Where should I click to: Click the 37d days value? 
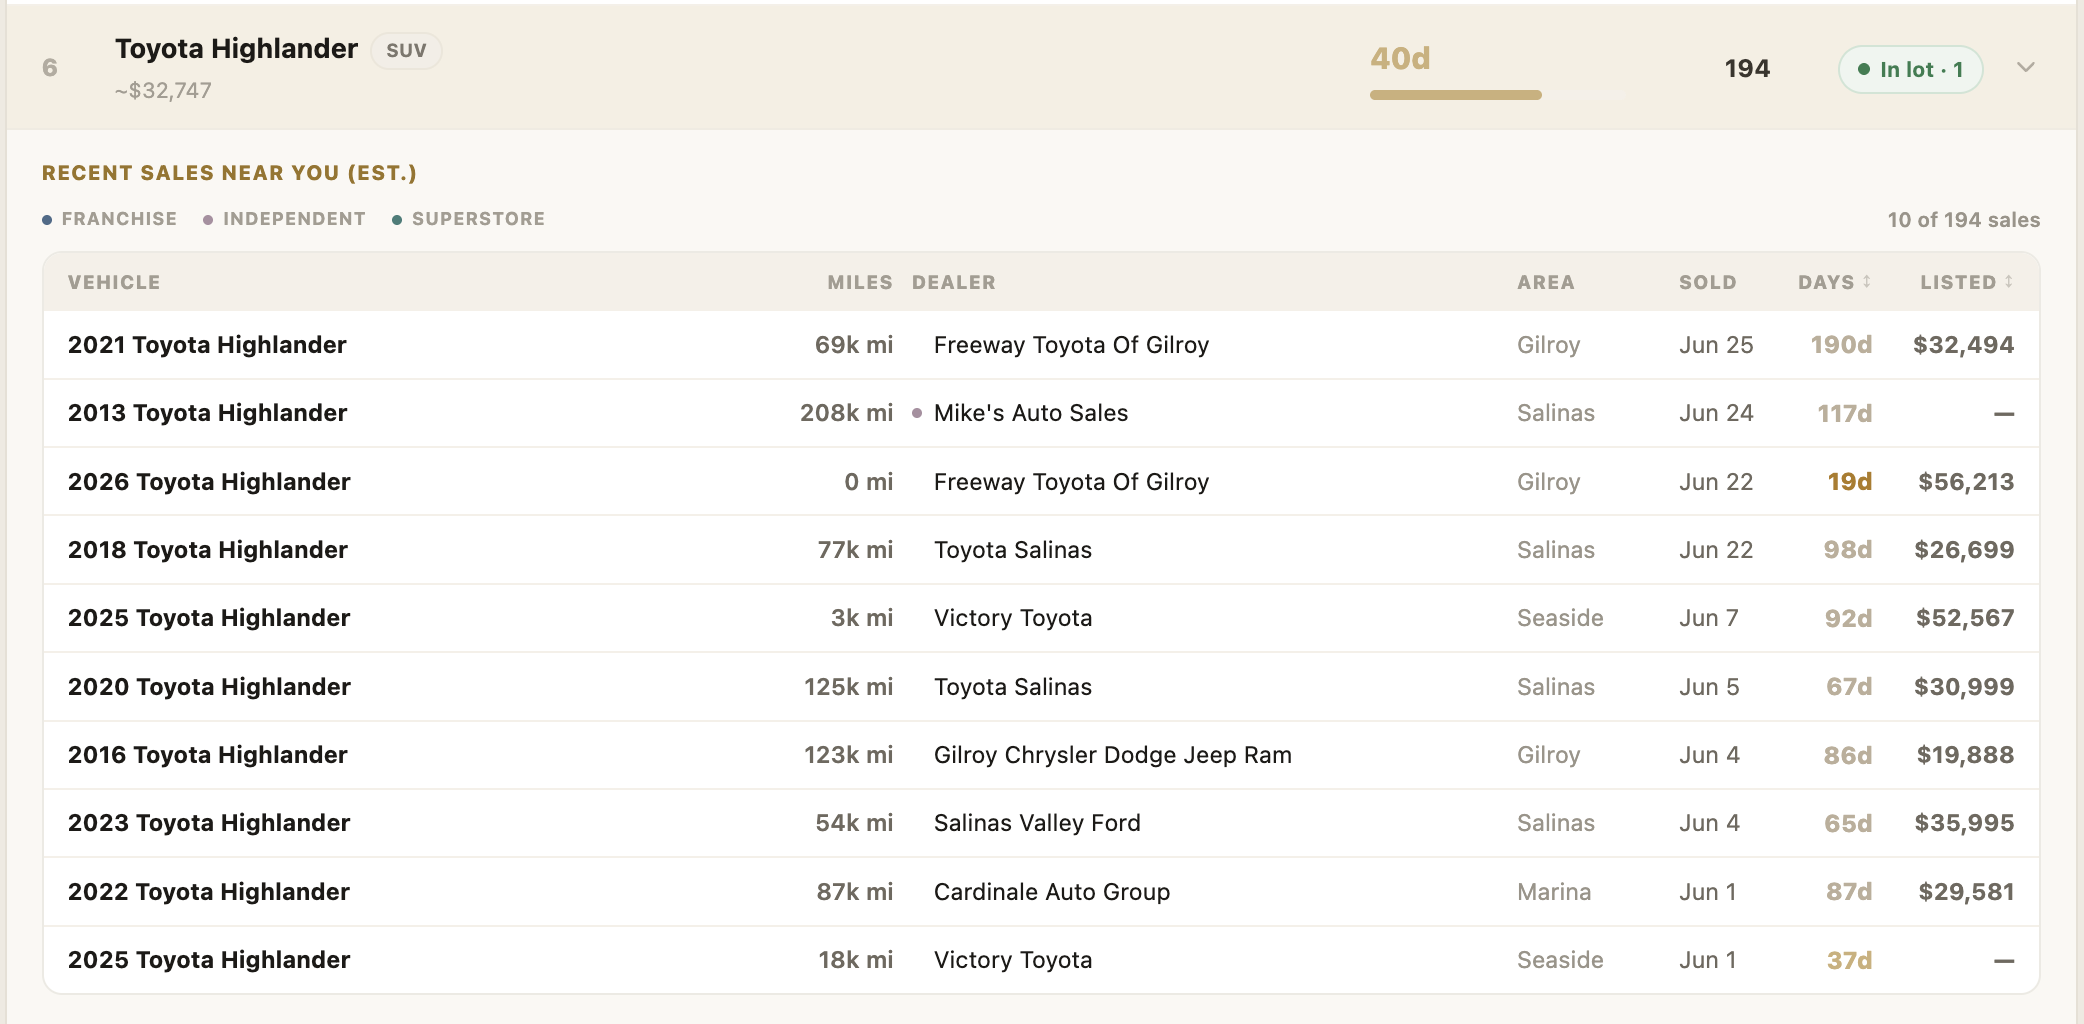click(x=1850, y=960)
